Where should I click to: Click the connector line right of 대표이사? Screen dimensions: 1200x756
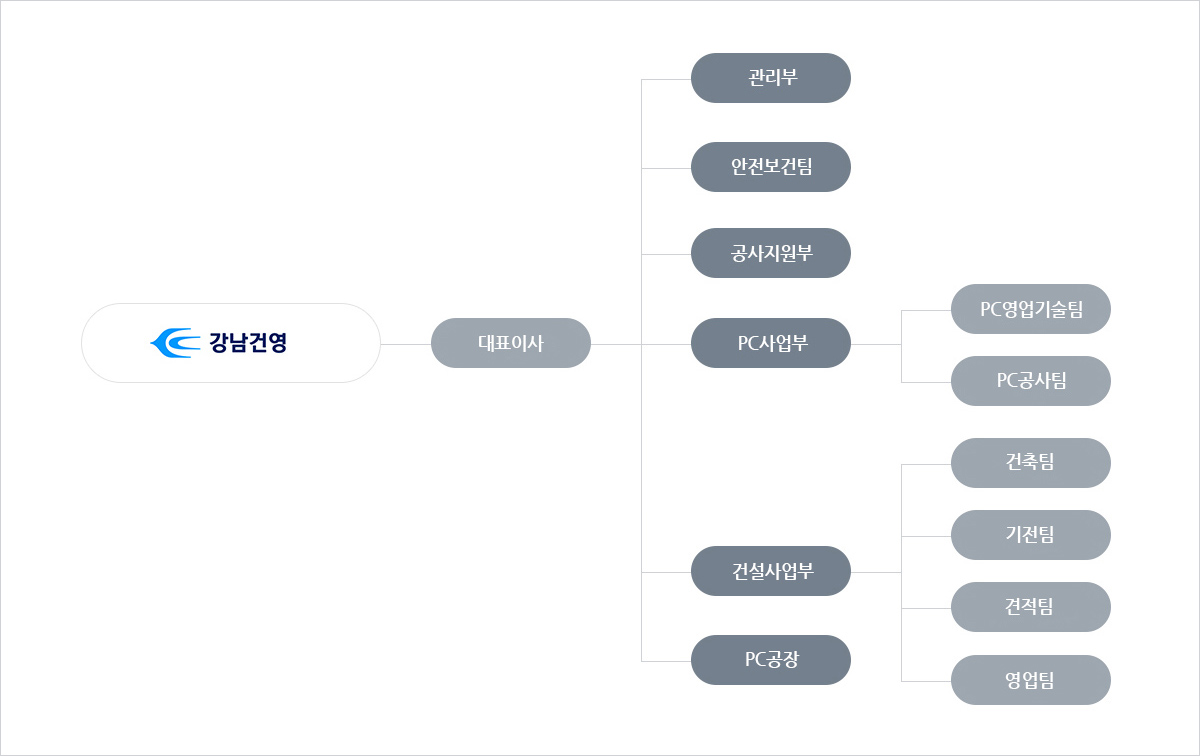[616, 344]
